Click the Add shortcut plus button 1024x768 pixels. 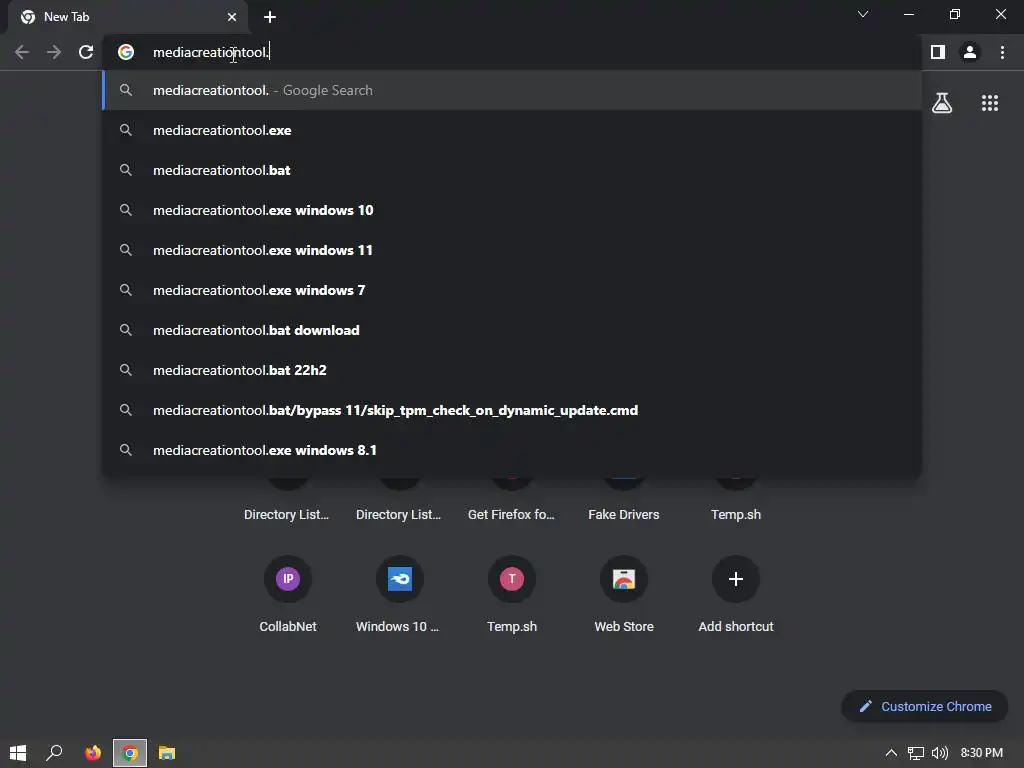(735, 579)
